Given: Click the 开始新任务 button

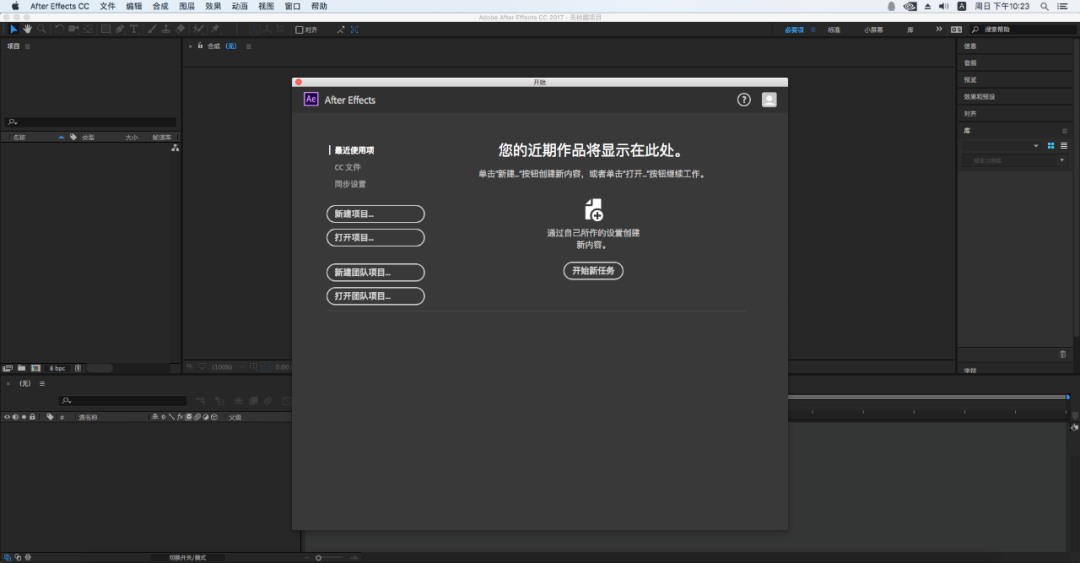Looking at the screenshot, I should [594, 271].
